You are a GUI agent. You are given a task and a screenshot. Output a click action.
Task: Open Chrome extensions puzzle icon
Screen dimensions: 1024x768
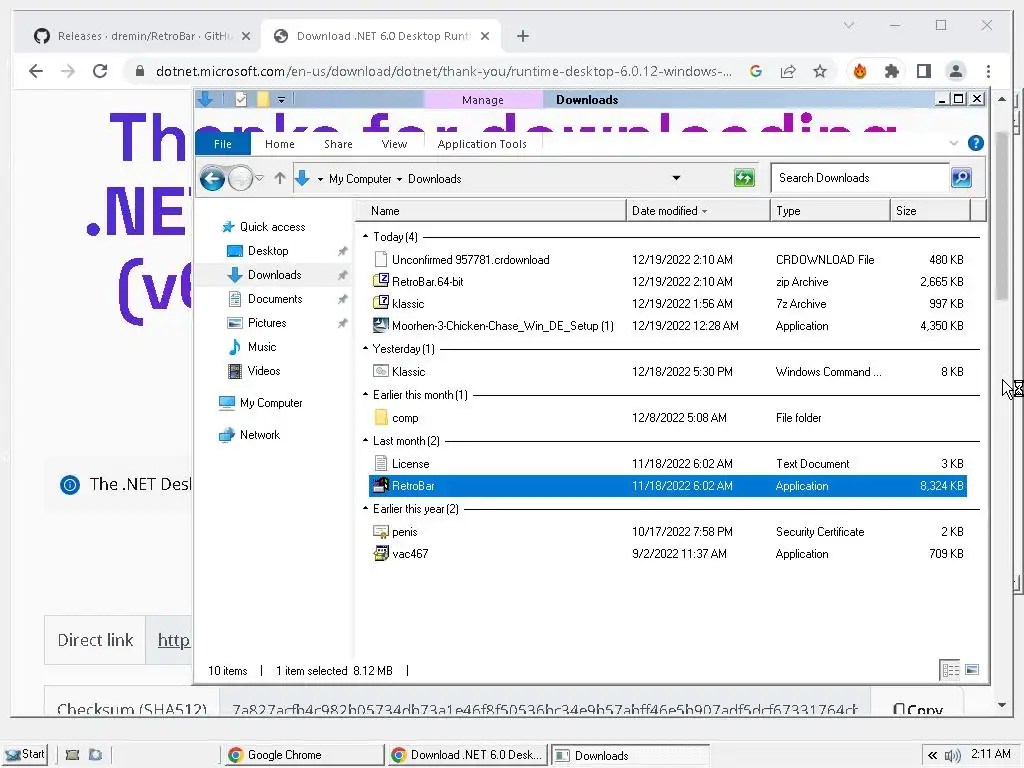tap(891, 71)
